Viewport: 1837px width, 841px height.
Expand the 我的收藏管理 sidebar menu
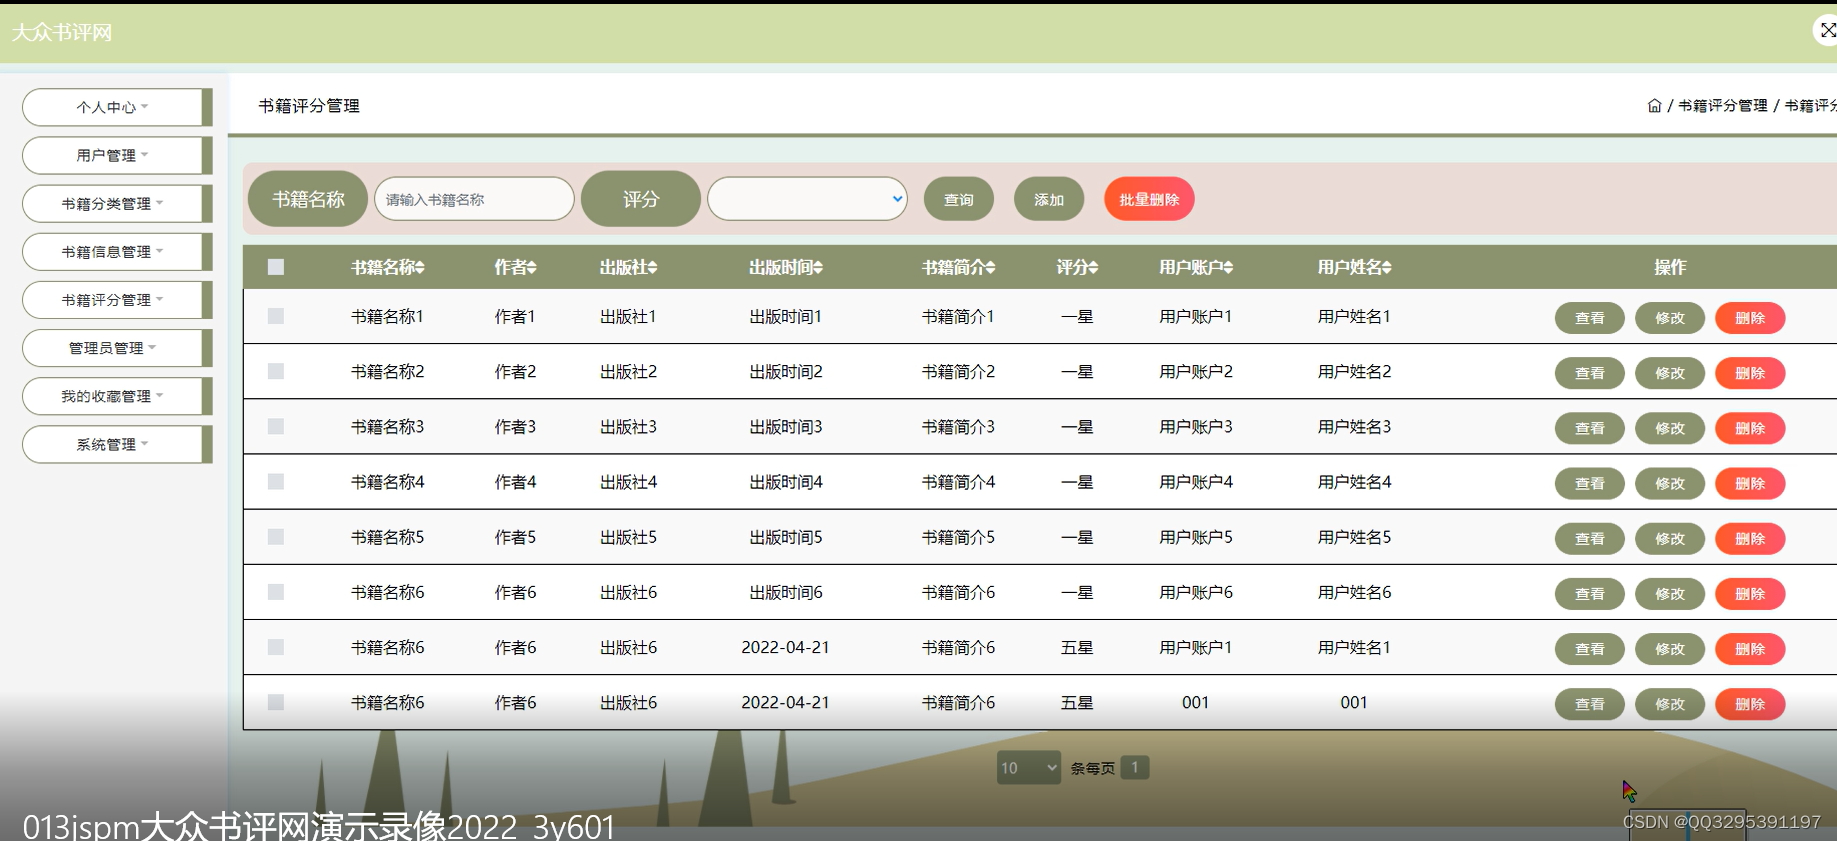[117, 396]
